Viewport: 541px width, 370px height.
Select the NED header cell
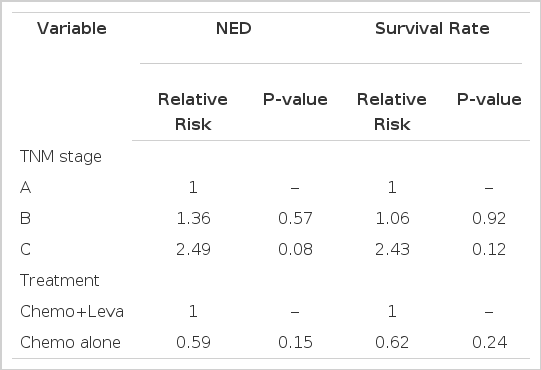[x=234, y=28]
